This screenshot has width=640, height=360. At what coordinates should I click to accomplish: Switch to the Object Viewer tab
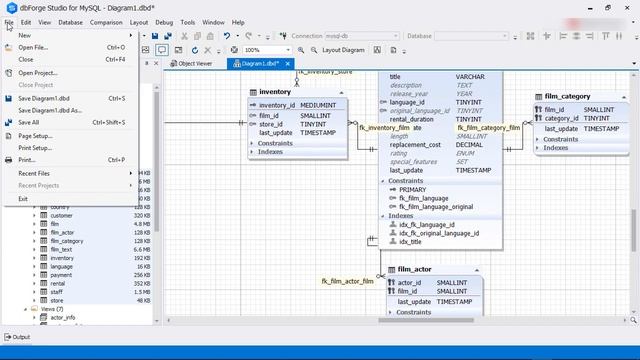192,64
